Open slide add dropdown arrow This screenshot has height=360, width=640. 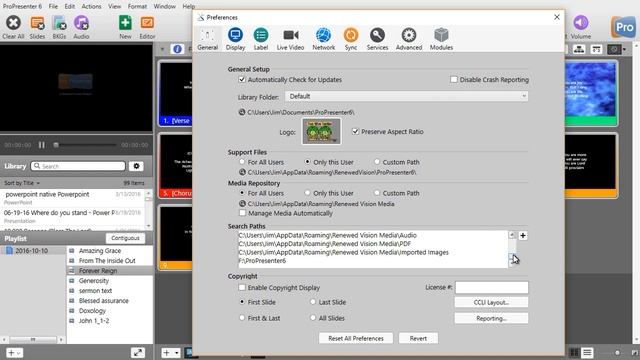point(176,353)
